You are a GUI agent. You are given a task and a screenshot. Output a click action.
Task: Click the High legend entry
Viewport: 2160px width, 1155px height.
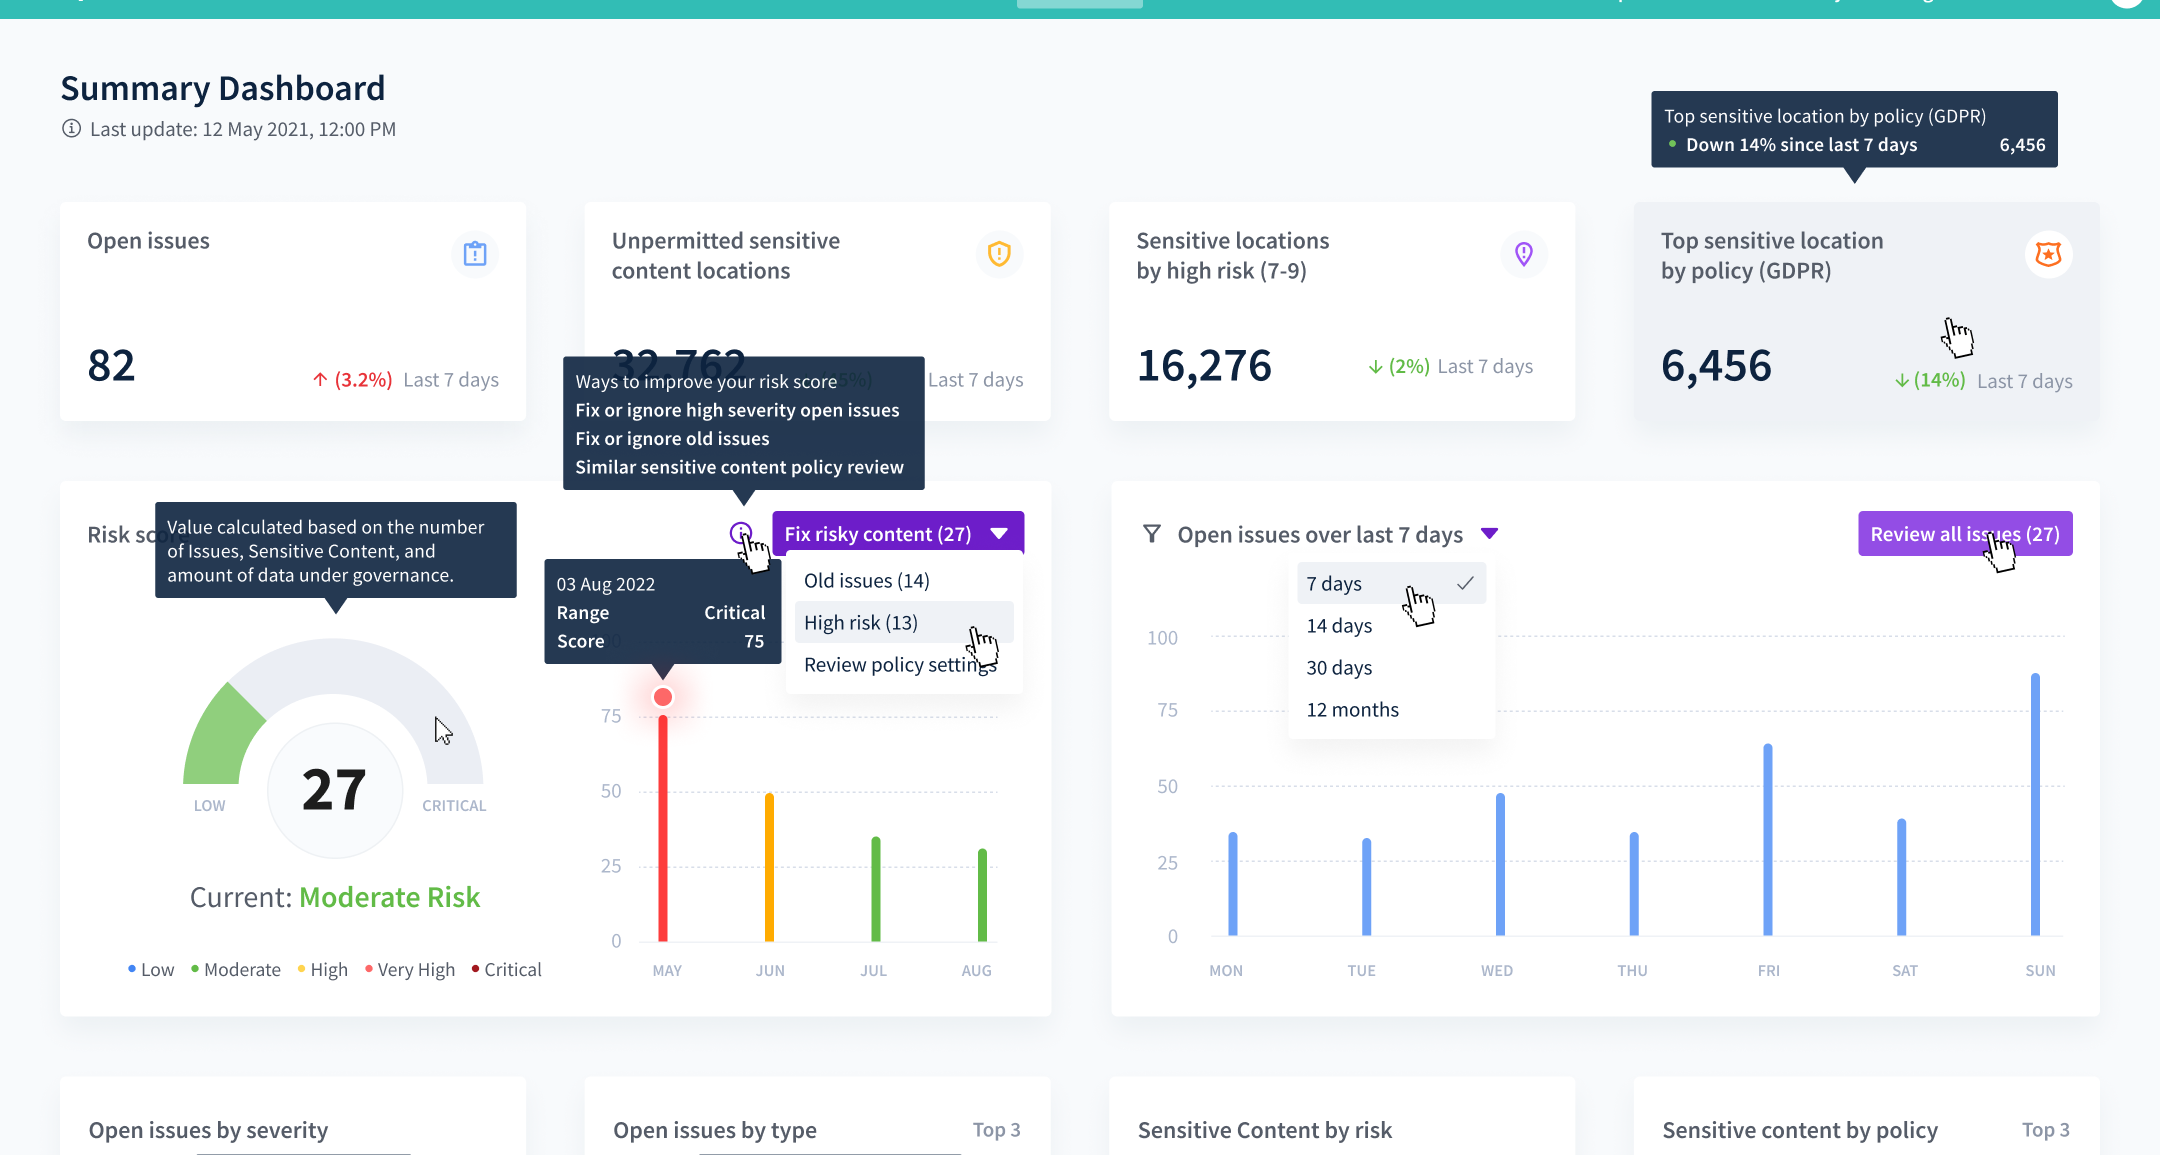323,970
